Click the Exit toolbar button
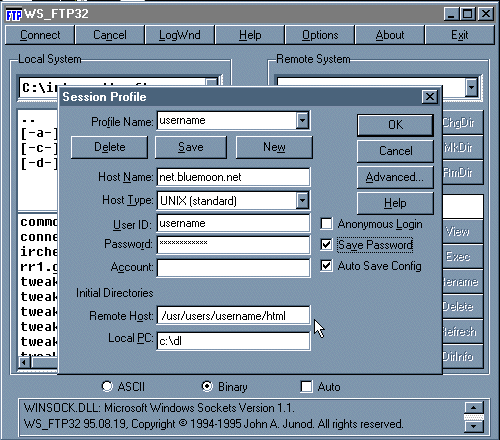Screen dimensions: 500x440 click(x=460, y=35)
